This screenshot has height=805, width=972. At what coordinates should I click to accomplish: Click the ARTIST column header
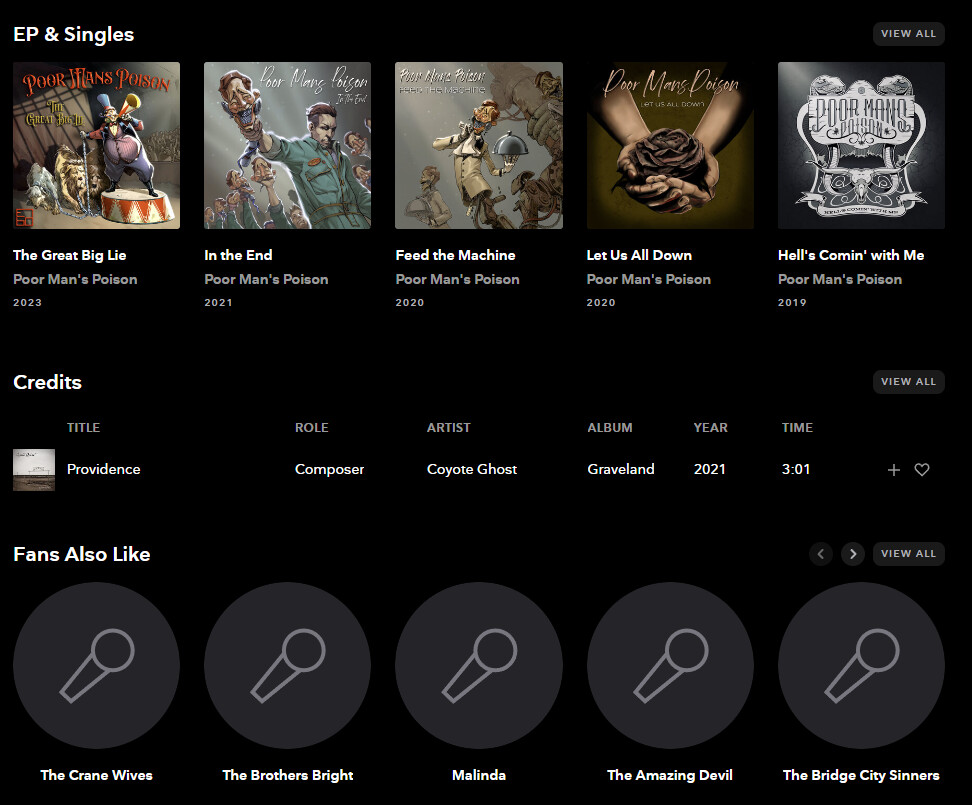(x=448, y=428)
